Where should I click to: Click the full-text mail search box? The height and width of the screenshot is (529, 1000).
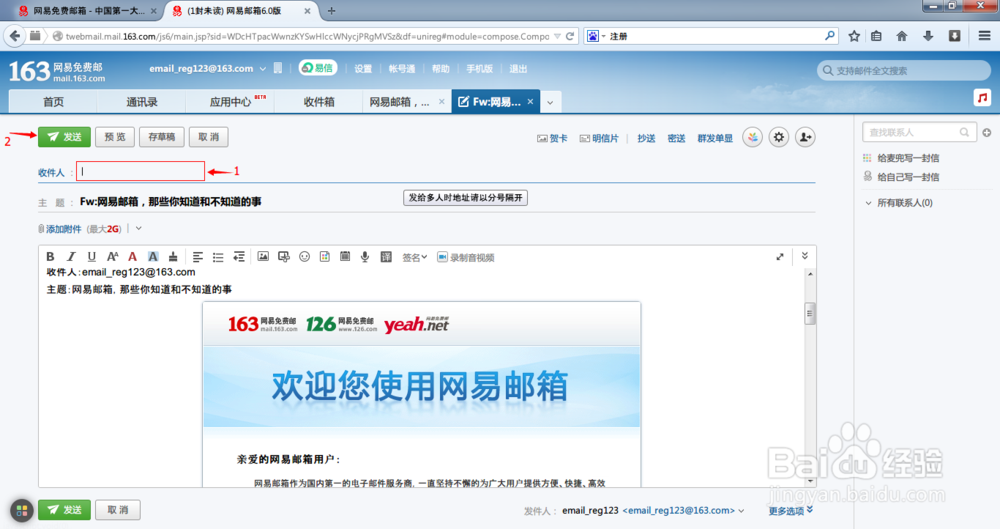pos(903,70)
